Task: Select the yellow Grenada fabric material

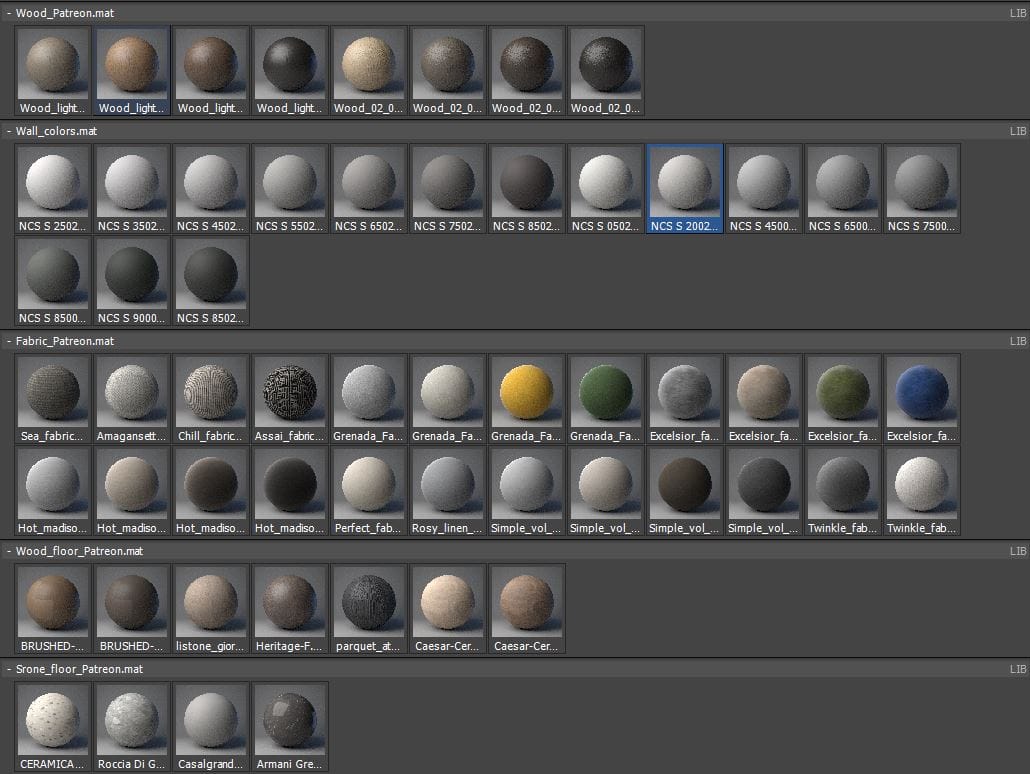Action: click(x=527, y=391)
